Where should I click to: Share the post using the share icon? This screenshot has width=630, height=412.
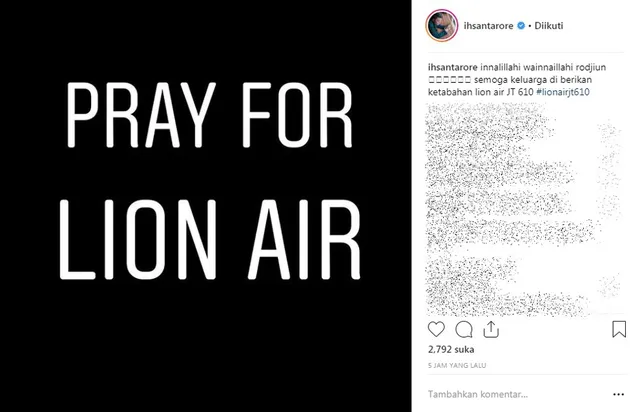click(491, 329)
